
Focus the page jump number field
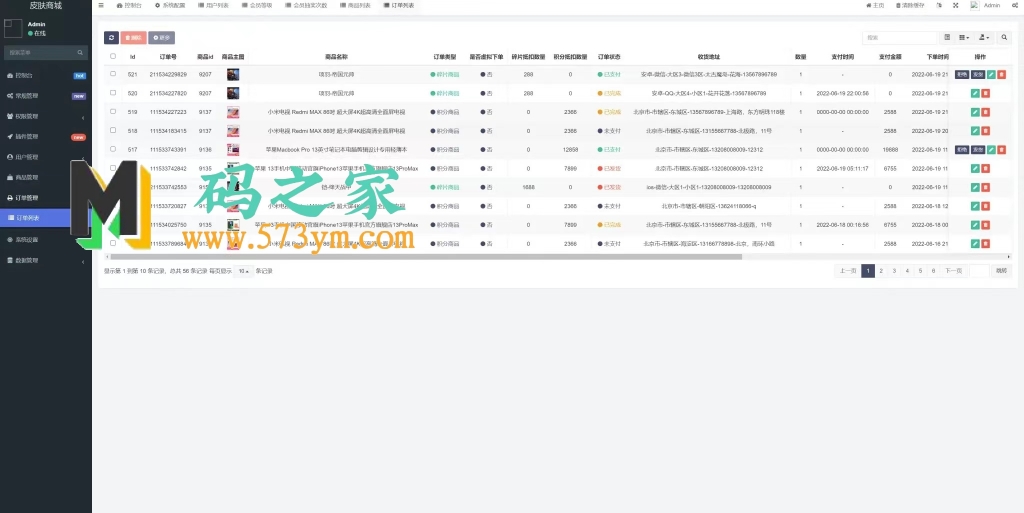[x=979, y=271]
